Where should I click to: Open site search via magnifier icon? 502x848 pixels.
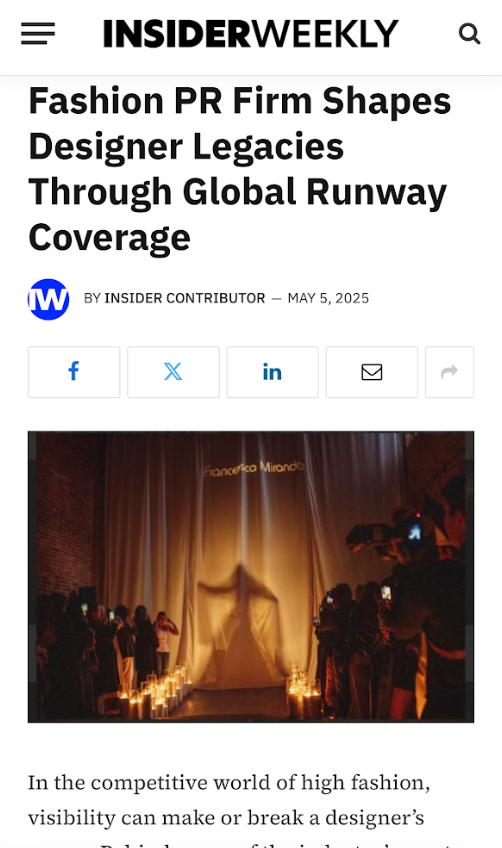(470, 34)
